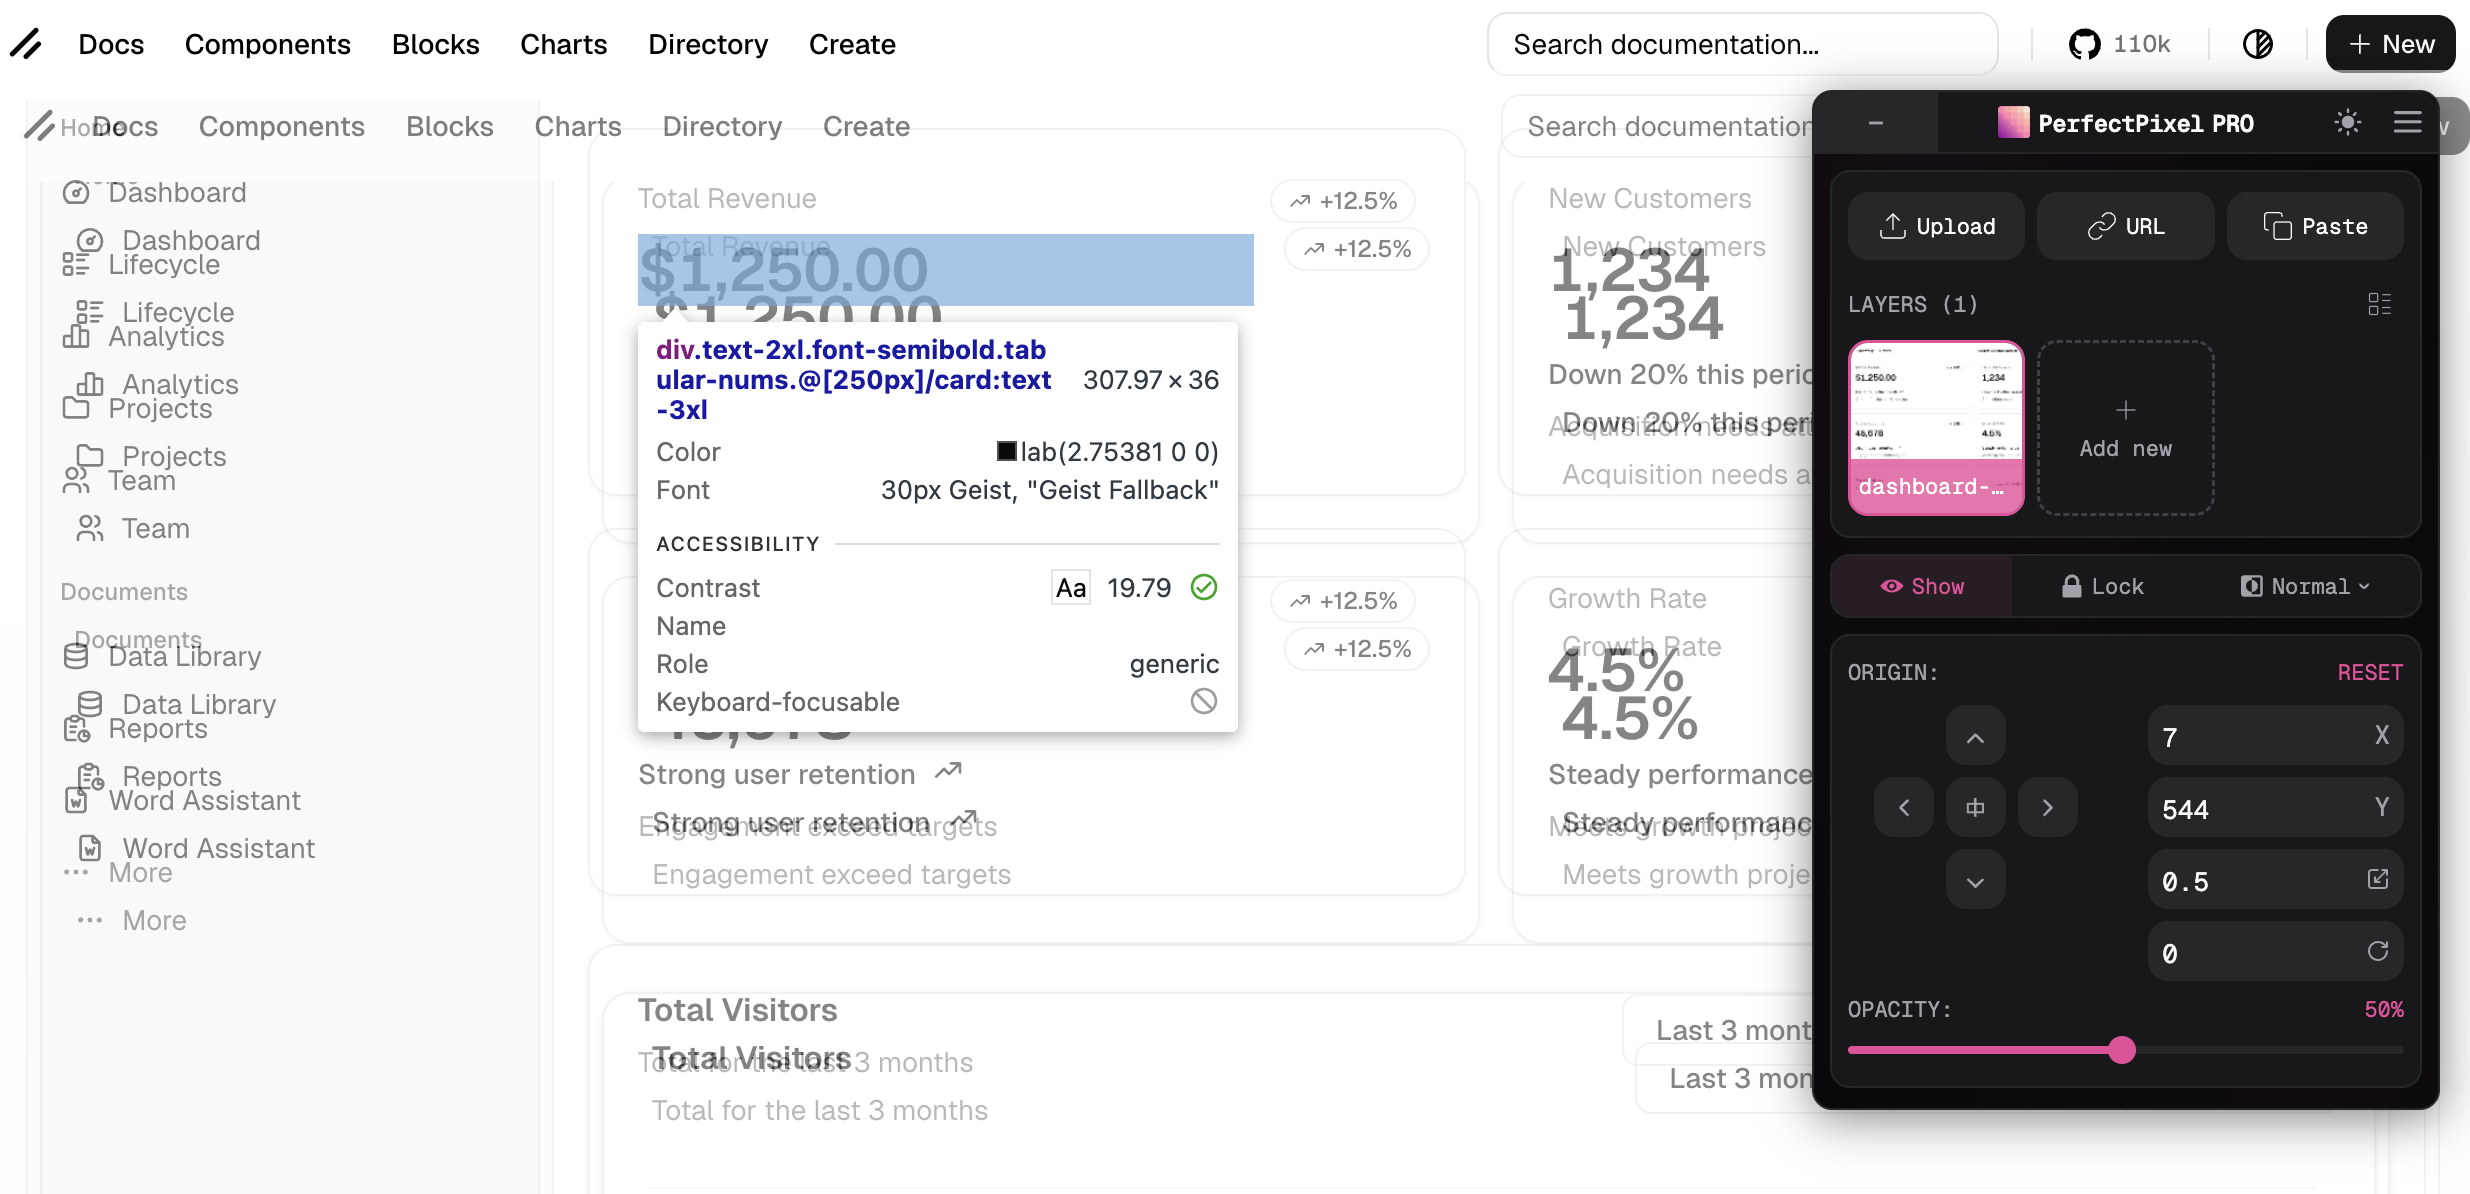Expand the More item in the sidebar
The width and height of the screenshot is (2470, 1194).
click(153, 920)
